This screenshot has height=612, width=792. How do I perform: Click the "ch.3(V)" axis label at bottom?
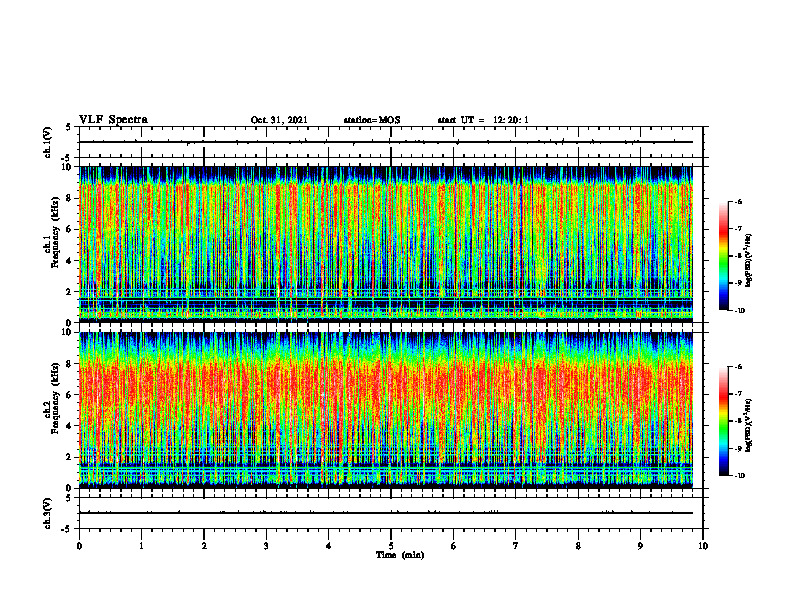coord(47,513)
